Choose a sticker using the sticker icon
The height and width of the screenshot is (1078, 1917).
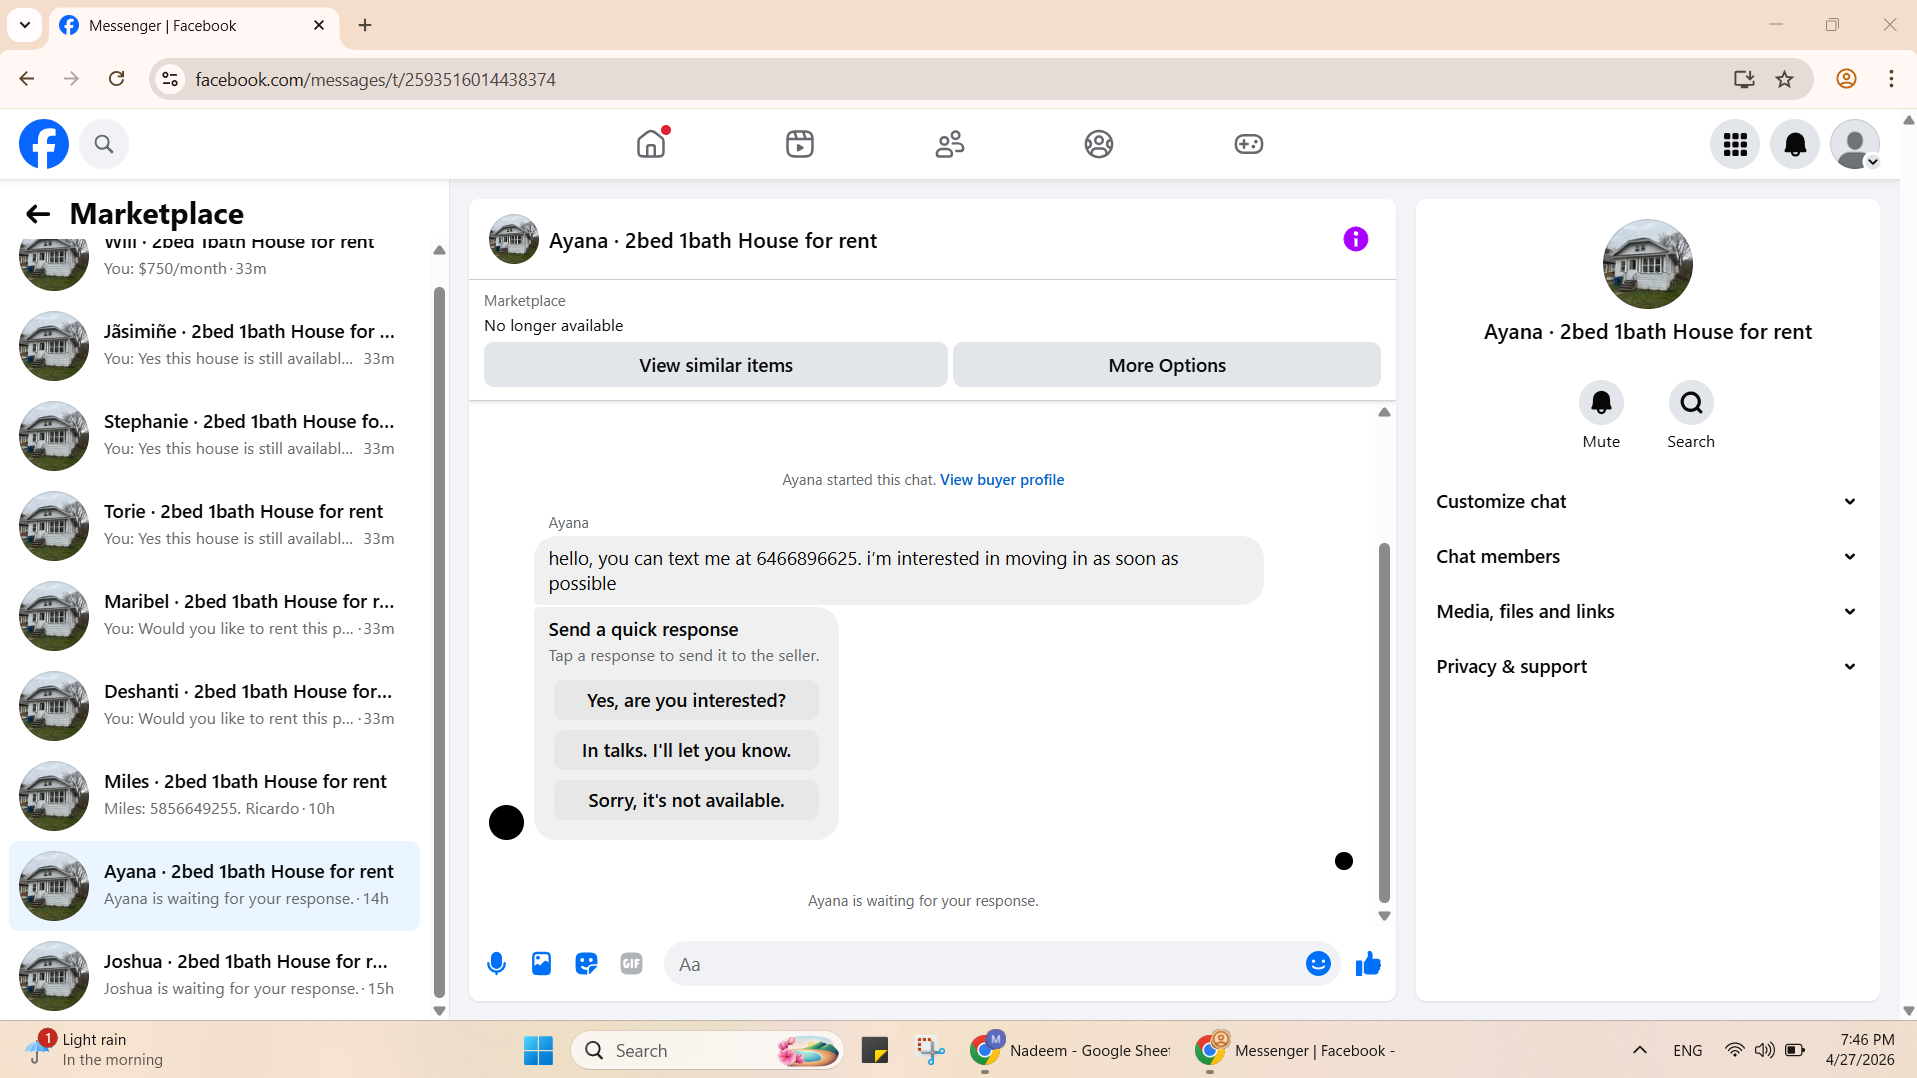click(586, 964)
